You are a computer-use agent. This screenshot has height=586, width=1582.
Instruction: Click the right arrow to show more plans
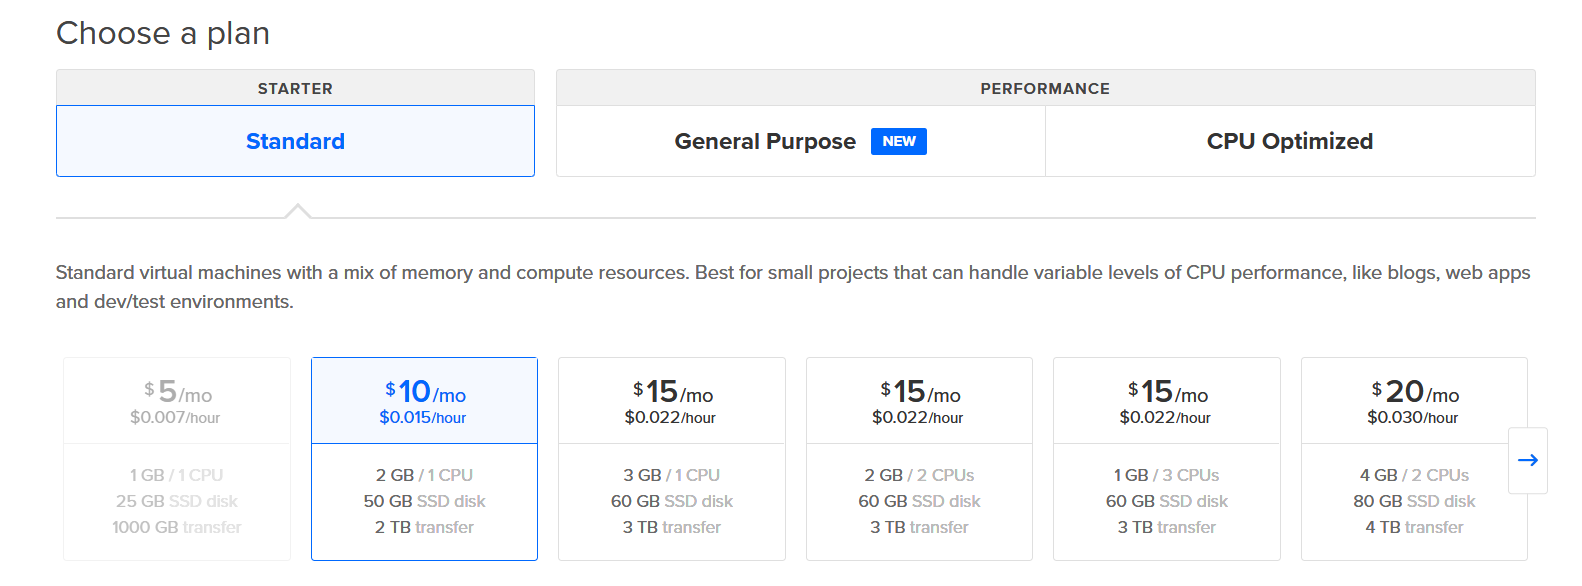pos(1527,460)
